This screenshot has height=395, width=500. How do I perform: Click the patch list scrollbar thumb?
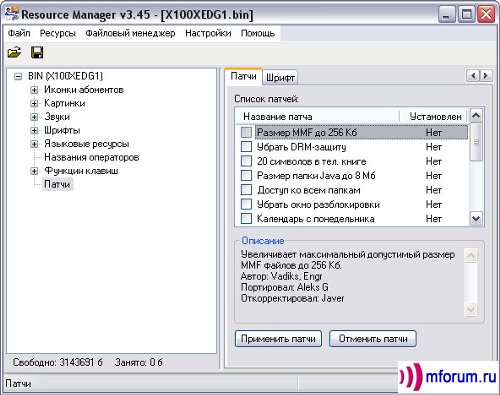point(476,142)
